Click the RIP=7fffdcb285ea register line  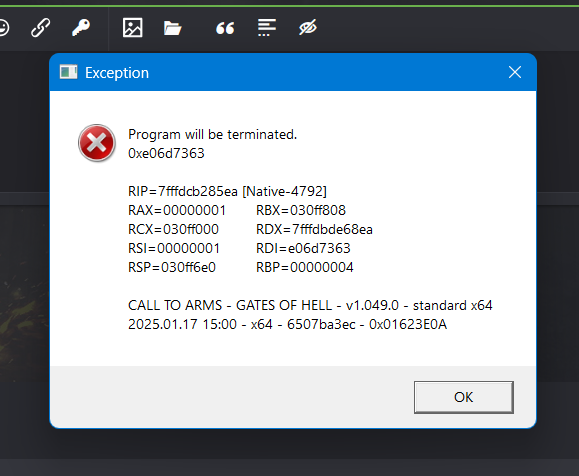[227, 191]
